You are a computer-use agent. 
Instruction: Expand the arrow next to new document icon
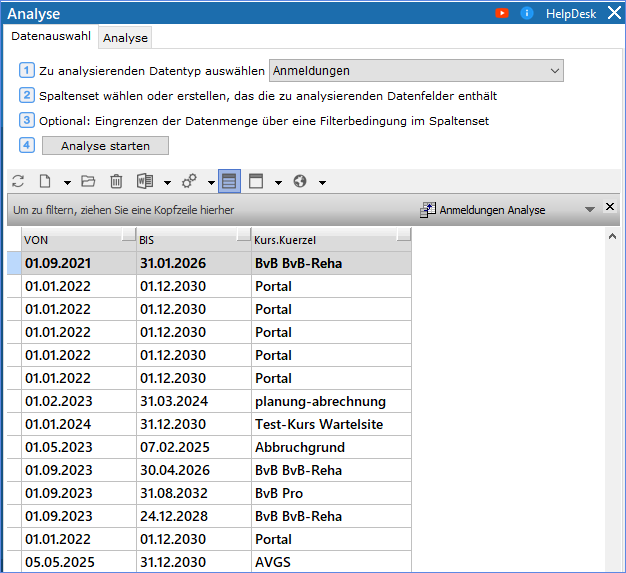point(67,182)
